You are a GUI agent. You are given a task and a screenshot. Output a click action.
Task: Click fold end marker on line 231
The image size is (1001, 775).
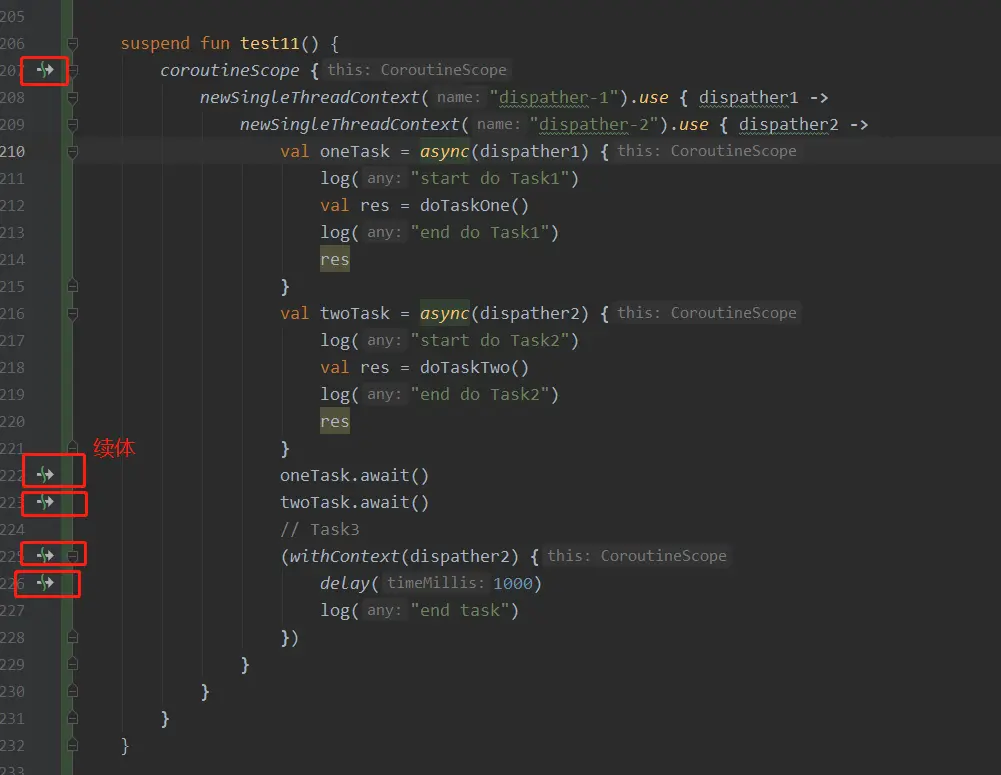point(73,718)
